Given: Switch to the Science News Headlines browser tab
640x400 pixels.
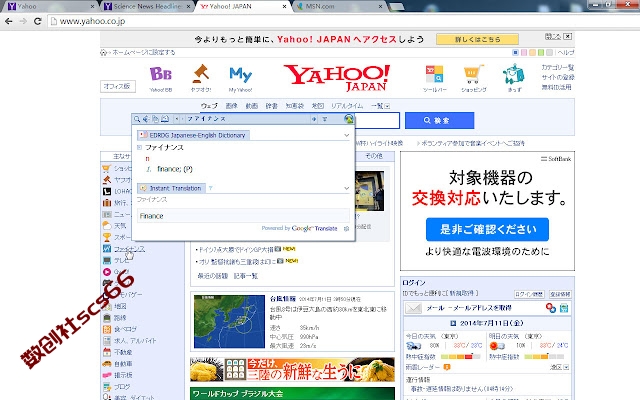Looking at the screenshot, I should point(147,6).
